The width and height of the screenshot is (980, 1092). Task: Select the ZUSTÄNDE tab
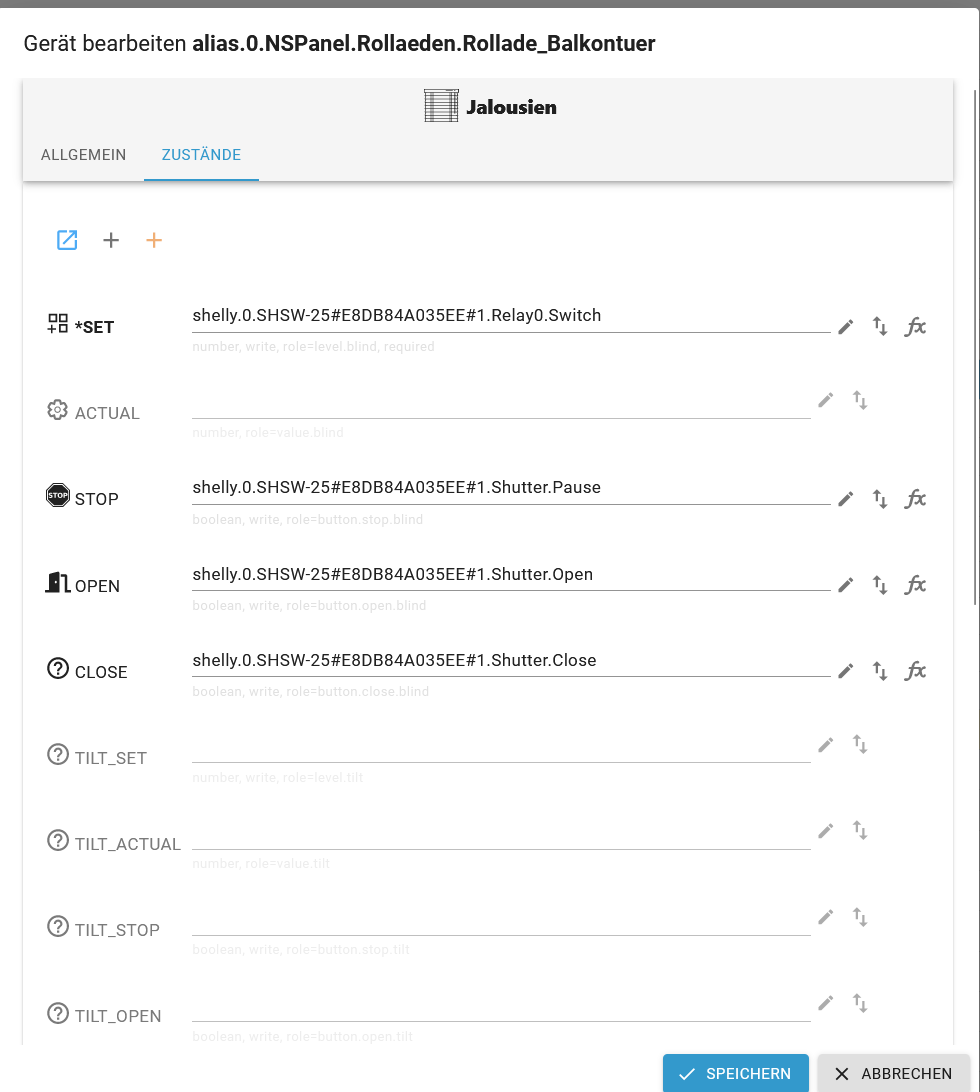[x=201, y=155]
